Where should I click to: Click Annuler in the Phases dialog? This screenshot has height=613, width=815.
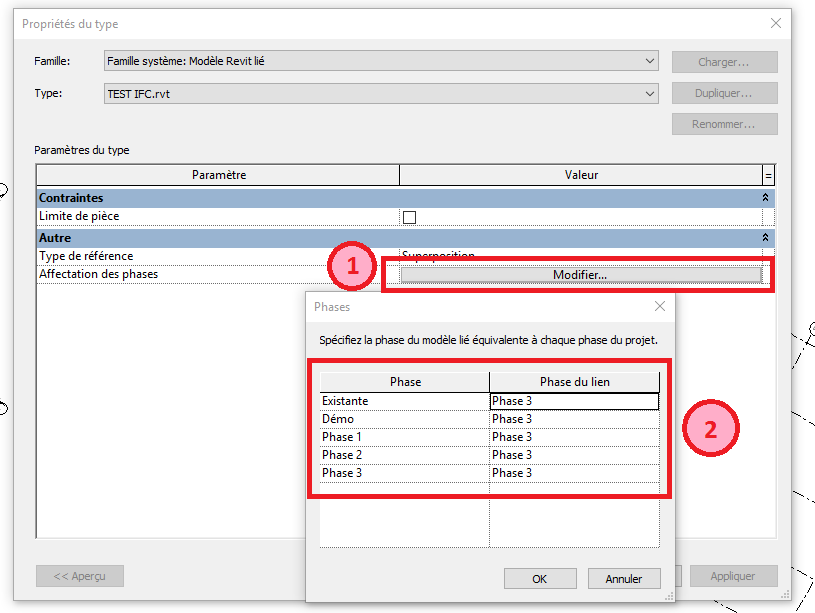tap(623, 579)
